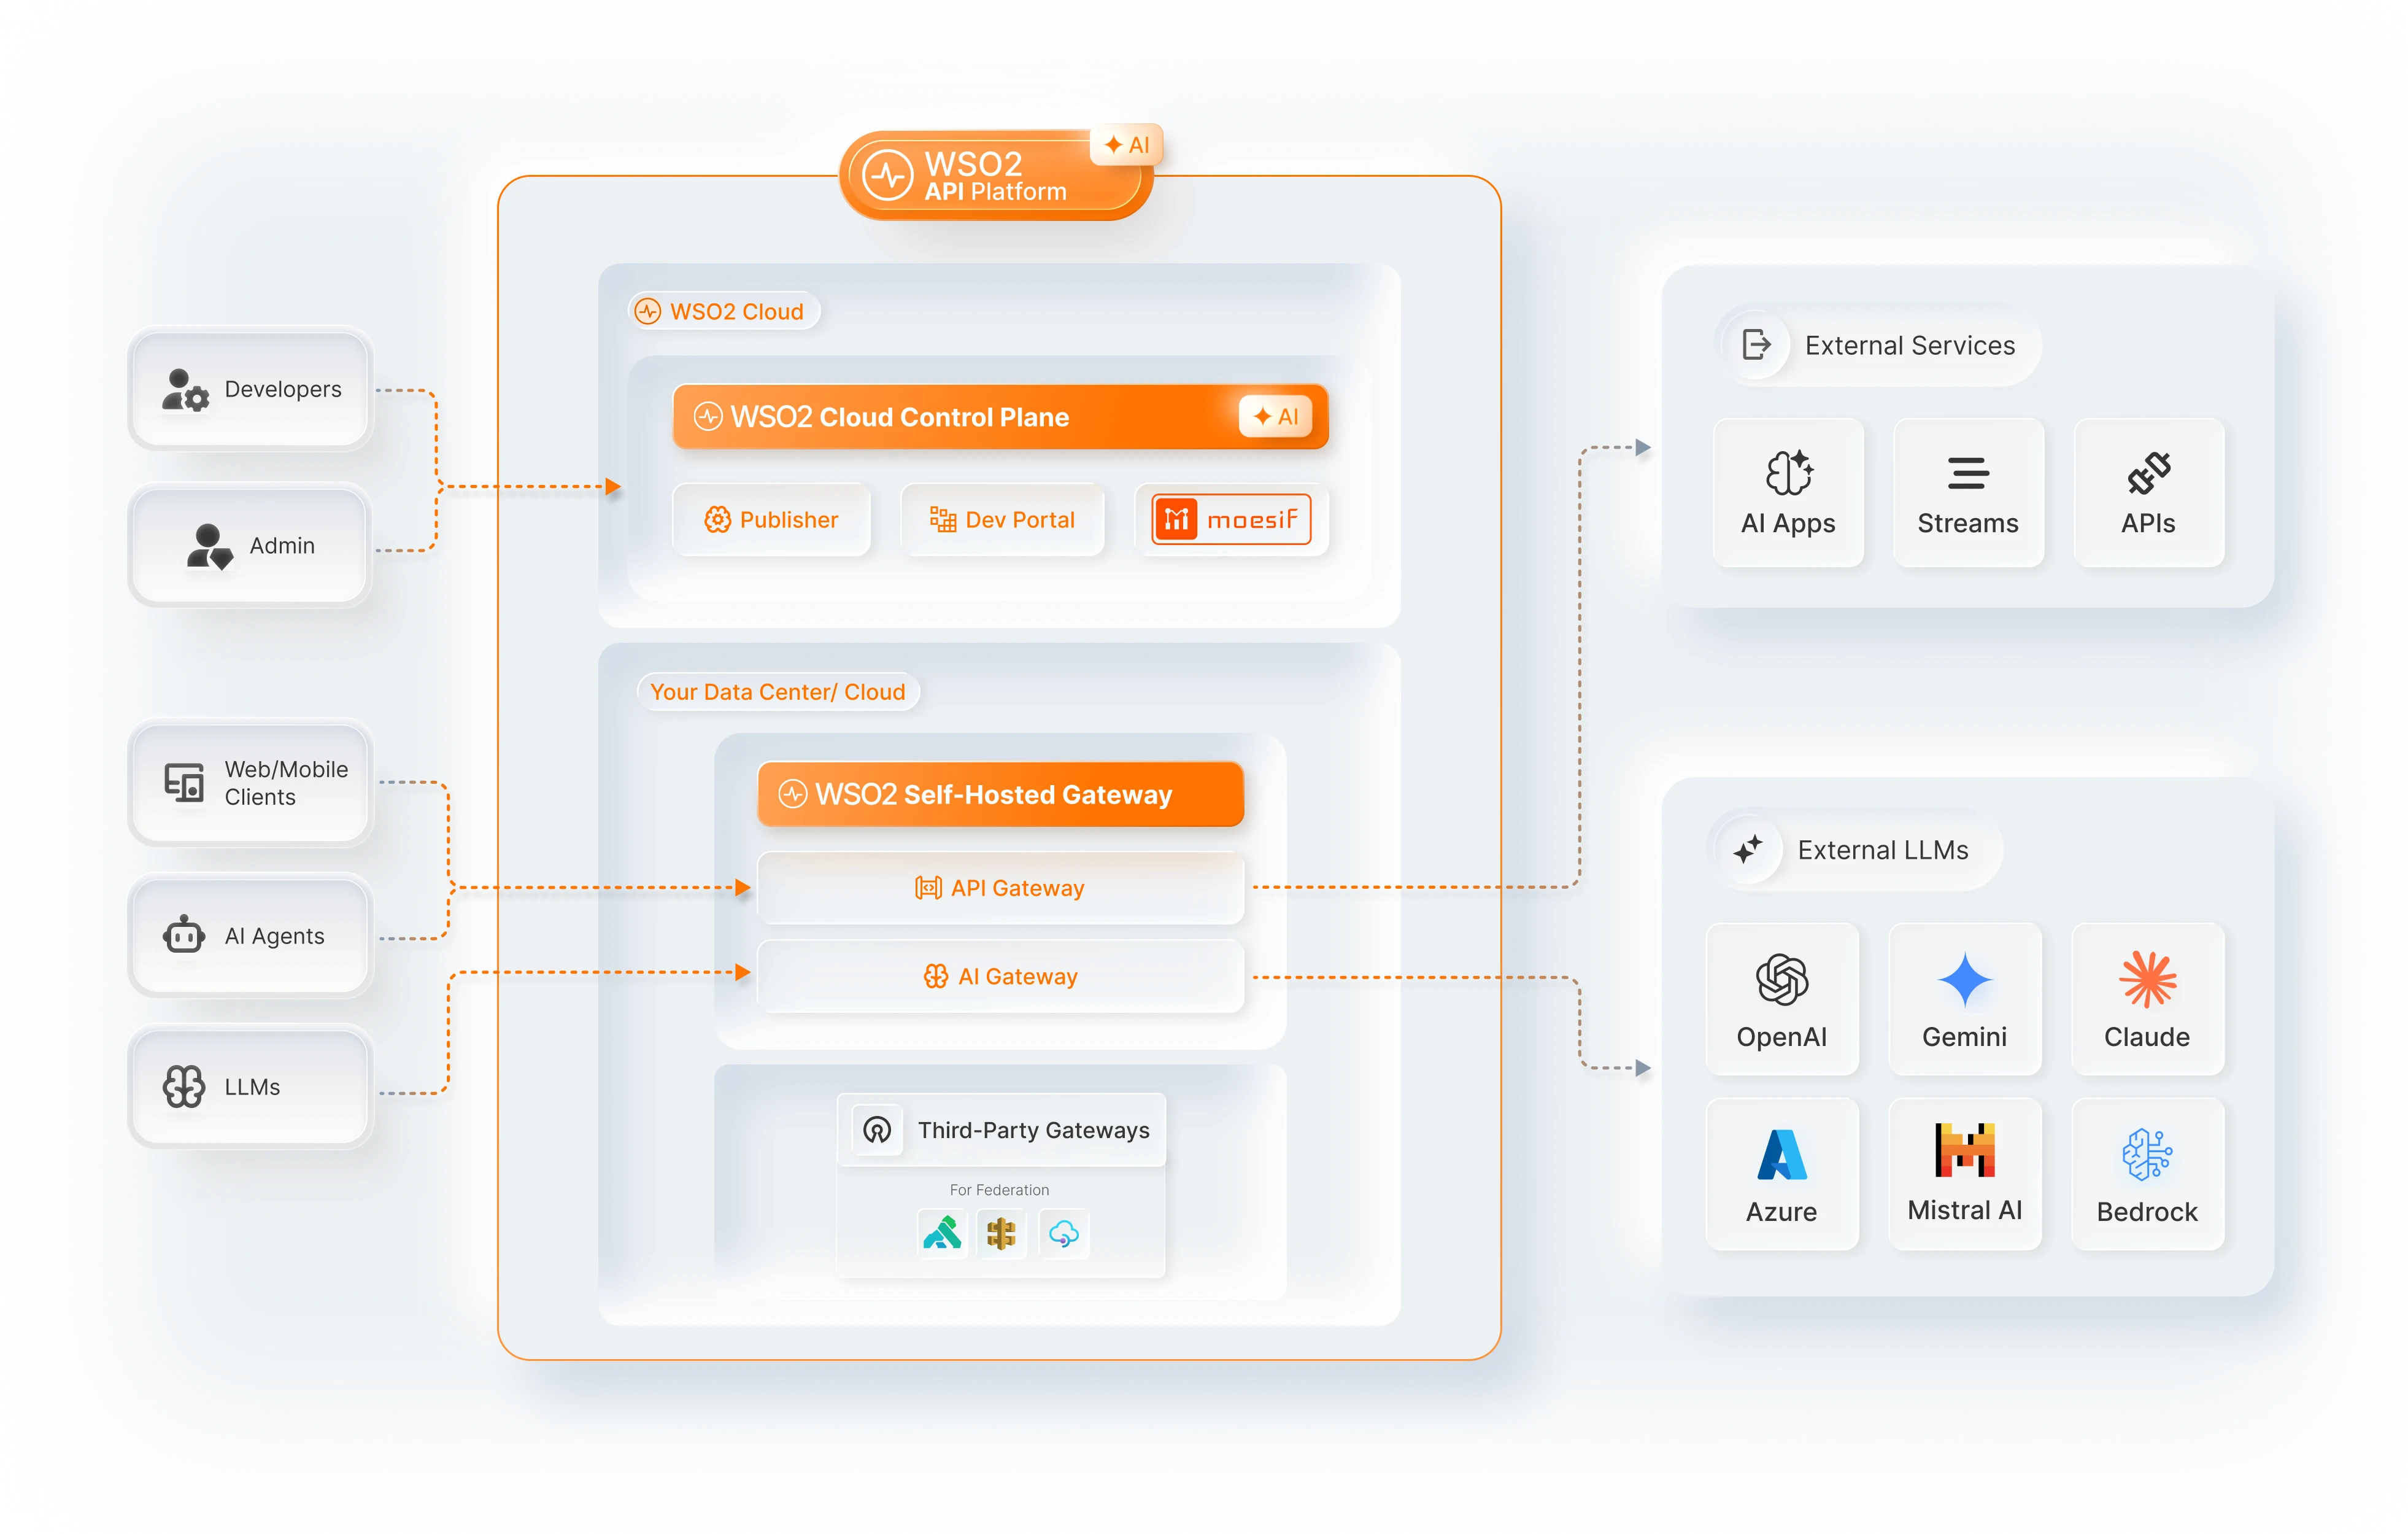Viewport: 2408px width, 1534px height.
Task: Open the WSO2 Cloud Control Plane bar
Action: click(1000, 417)
